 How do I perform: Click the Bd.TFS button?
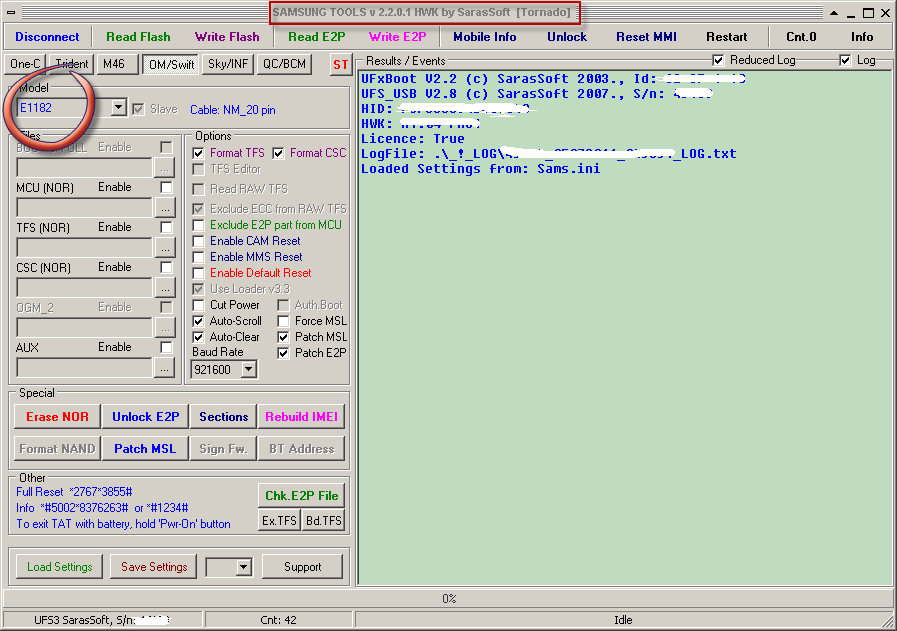point(324,521)
